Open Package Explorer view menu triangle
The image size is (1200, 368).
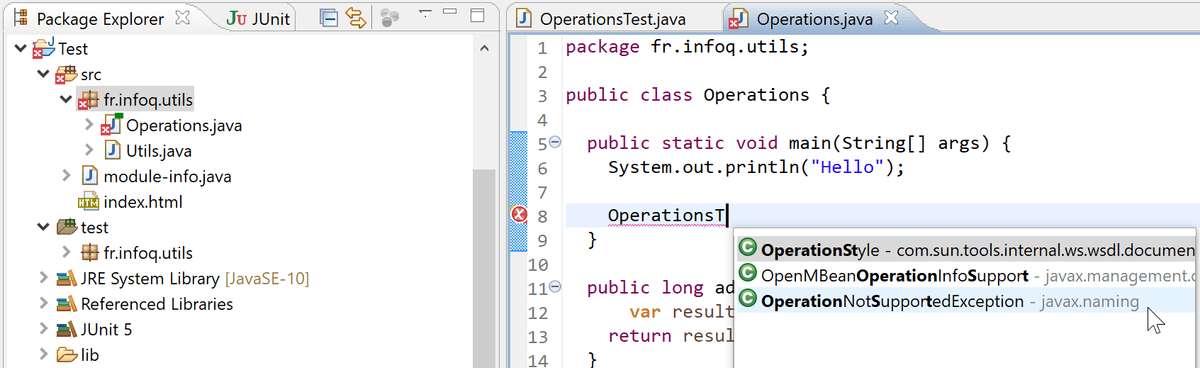coord(424,13)
